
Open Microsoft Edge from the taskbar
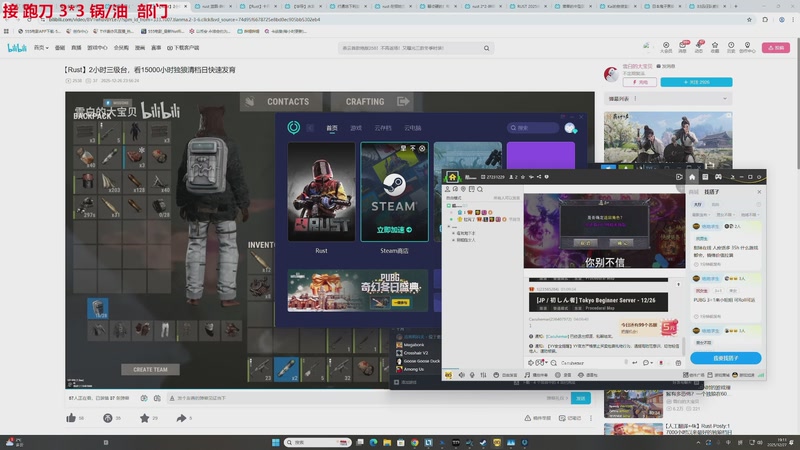[373, 442]
